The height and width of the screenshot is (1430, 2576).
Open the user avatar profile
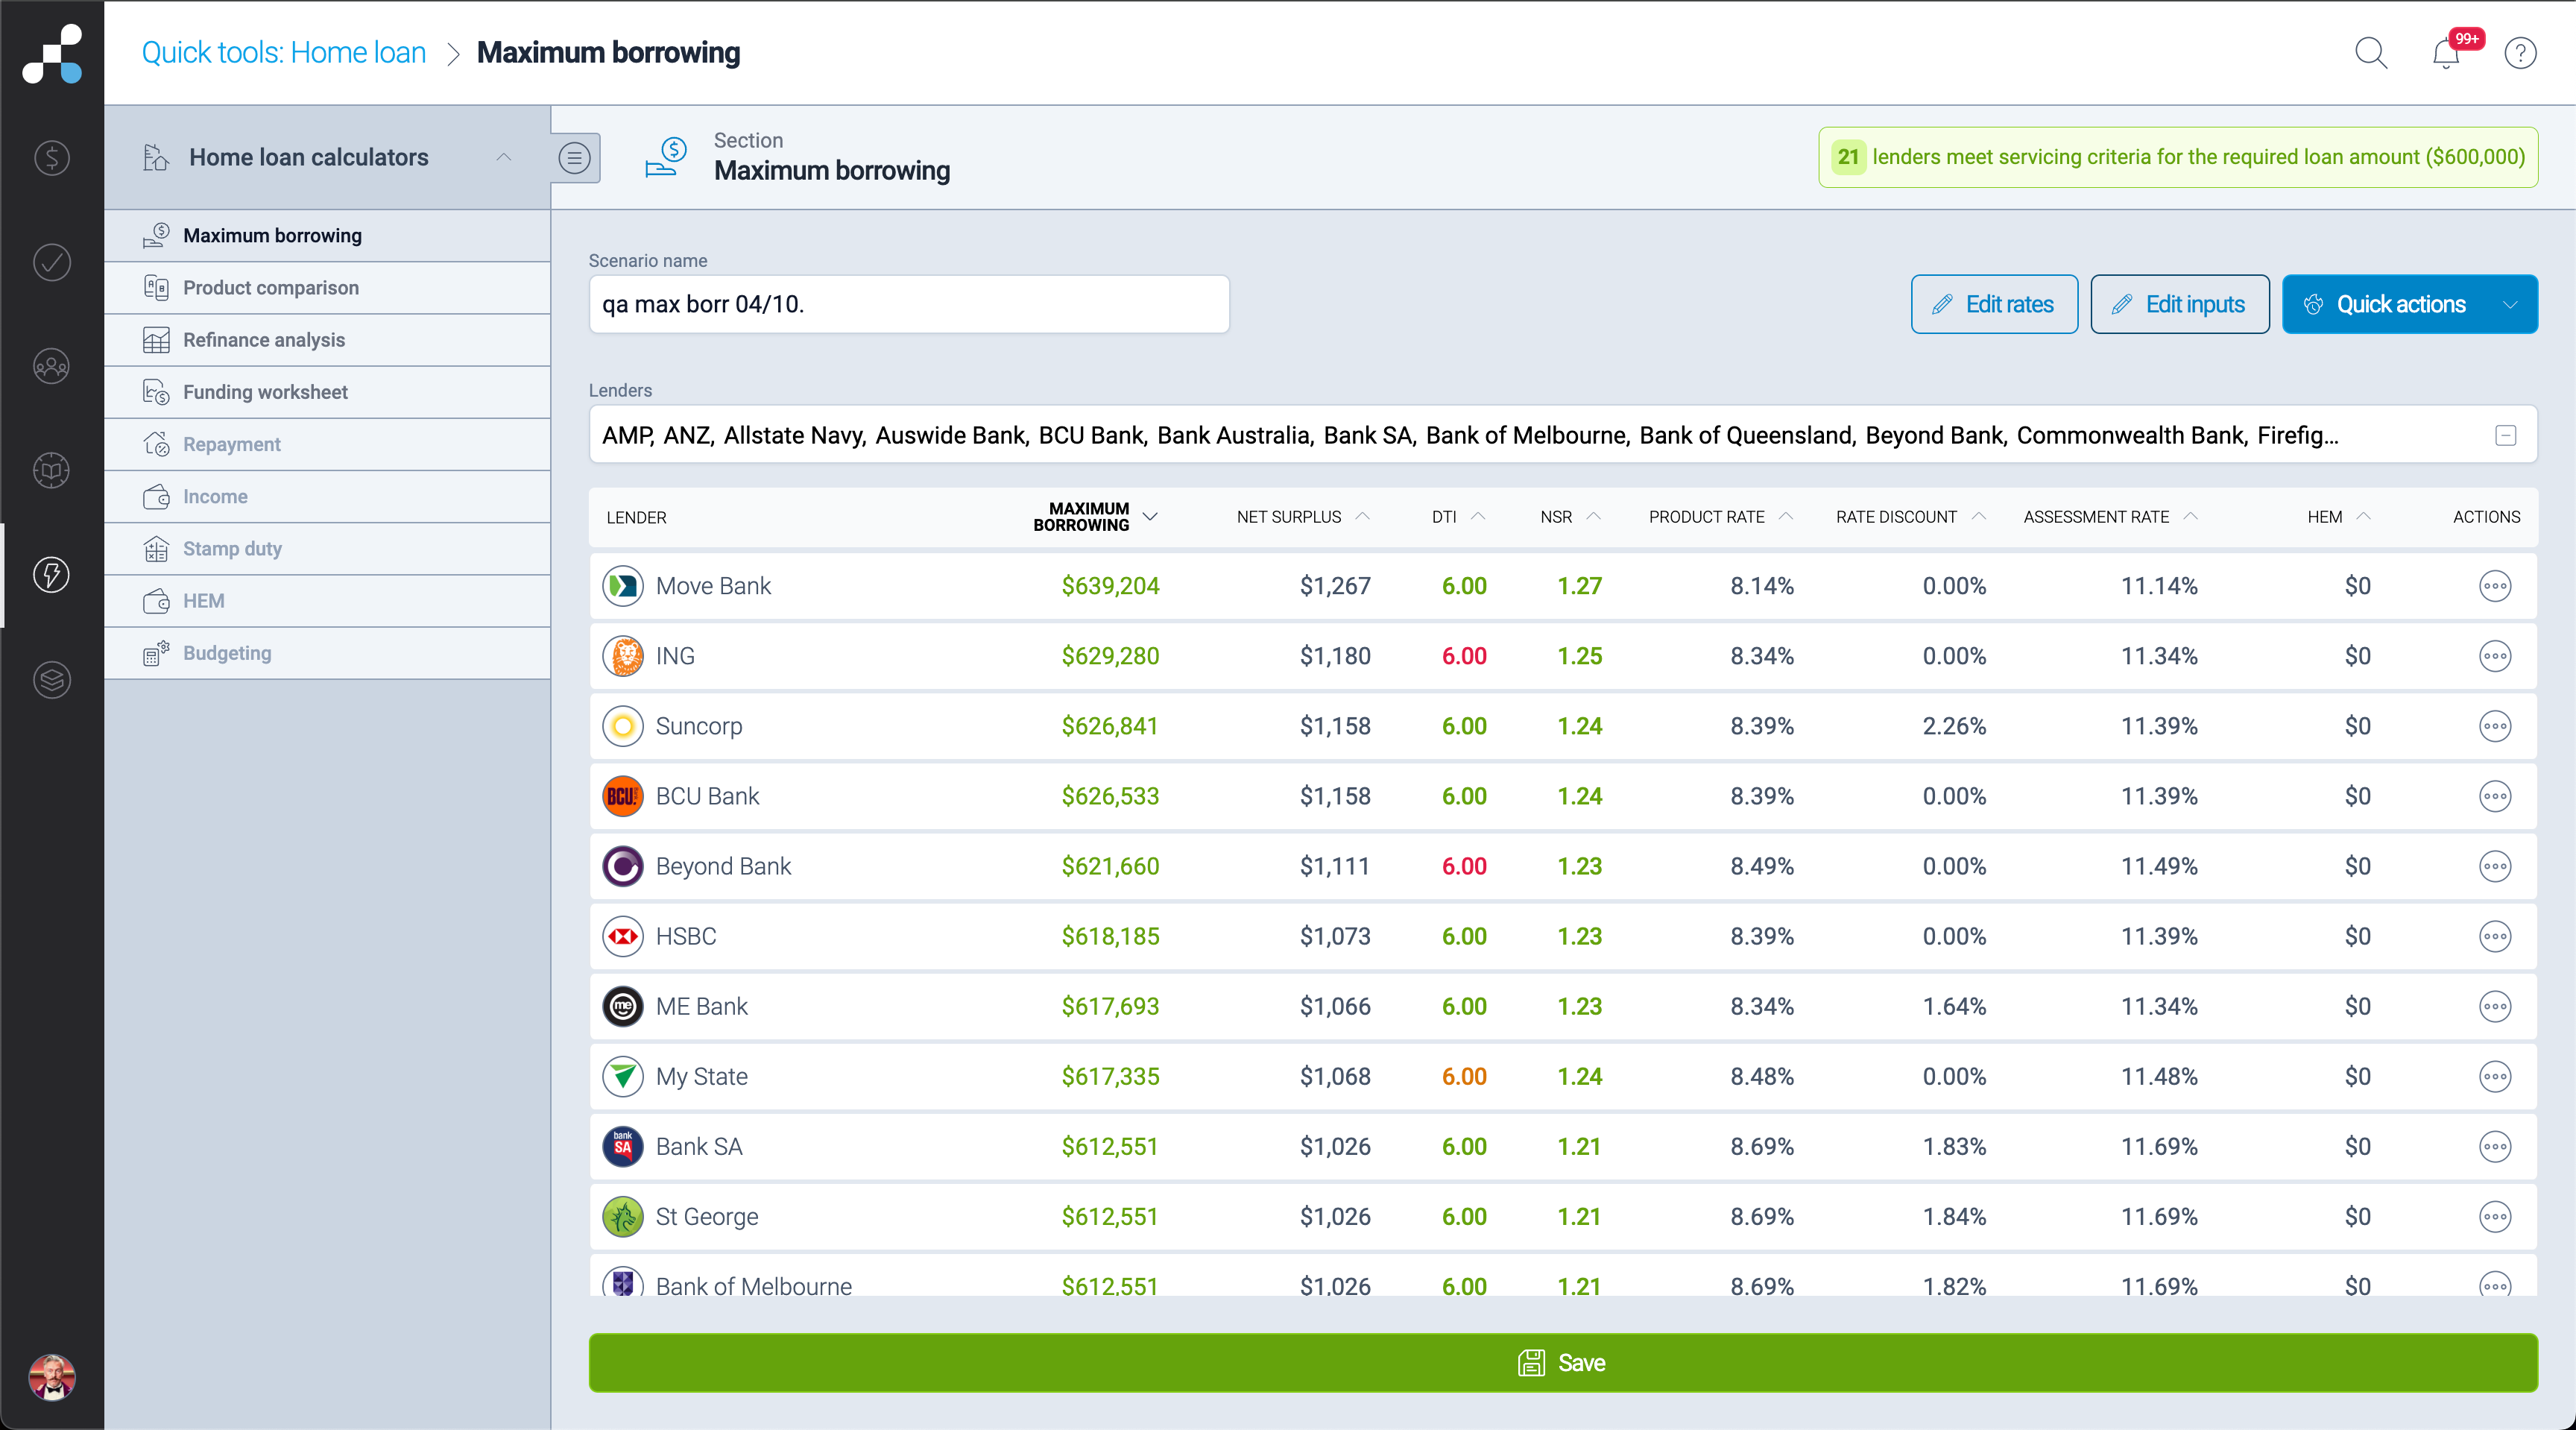click(x=52, y=1377)
